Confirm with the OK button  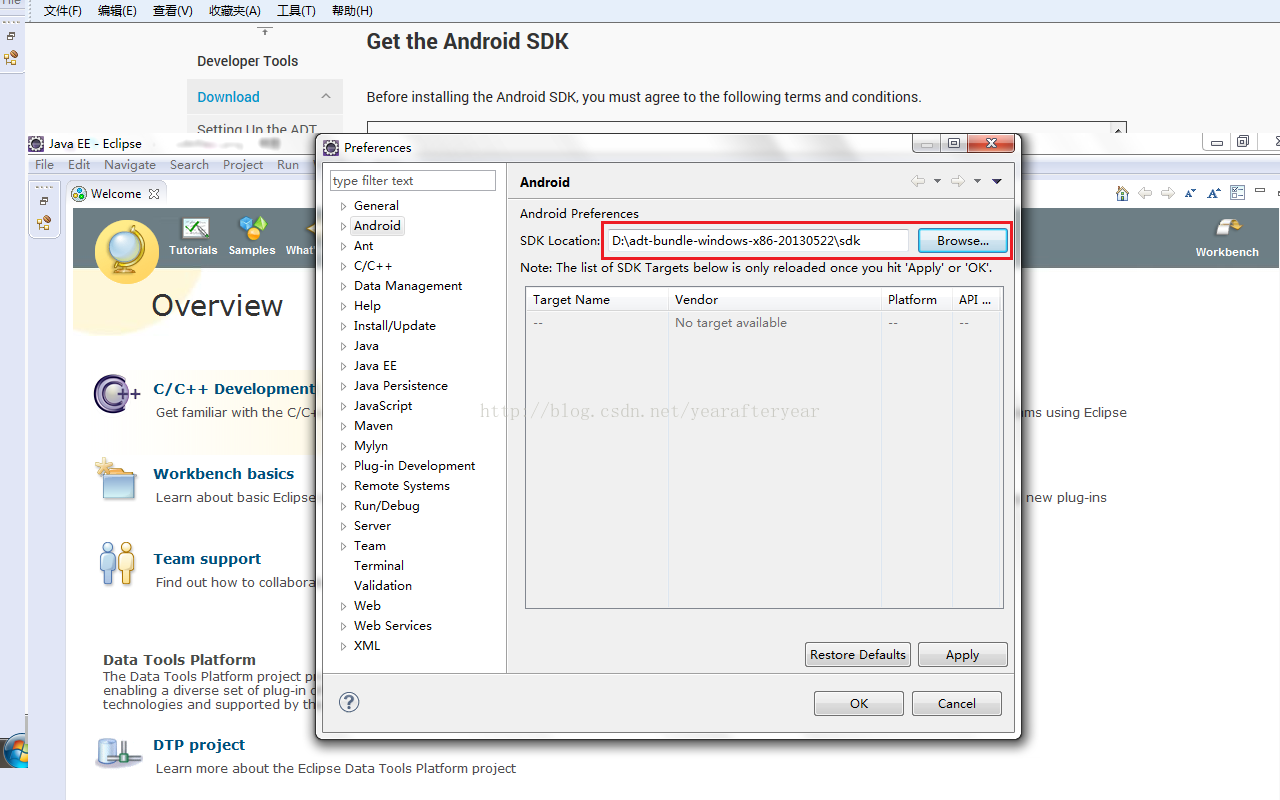859,704
